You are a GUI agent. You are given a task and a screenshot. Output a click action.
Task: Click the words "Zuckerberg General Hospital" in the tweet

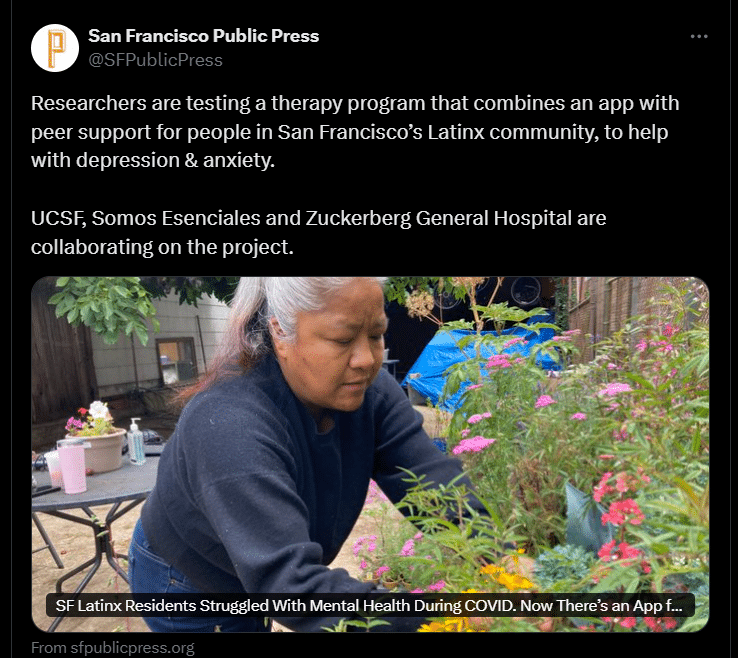(439, 218)
